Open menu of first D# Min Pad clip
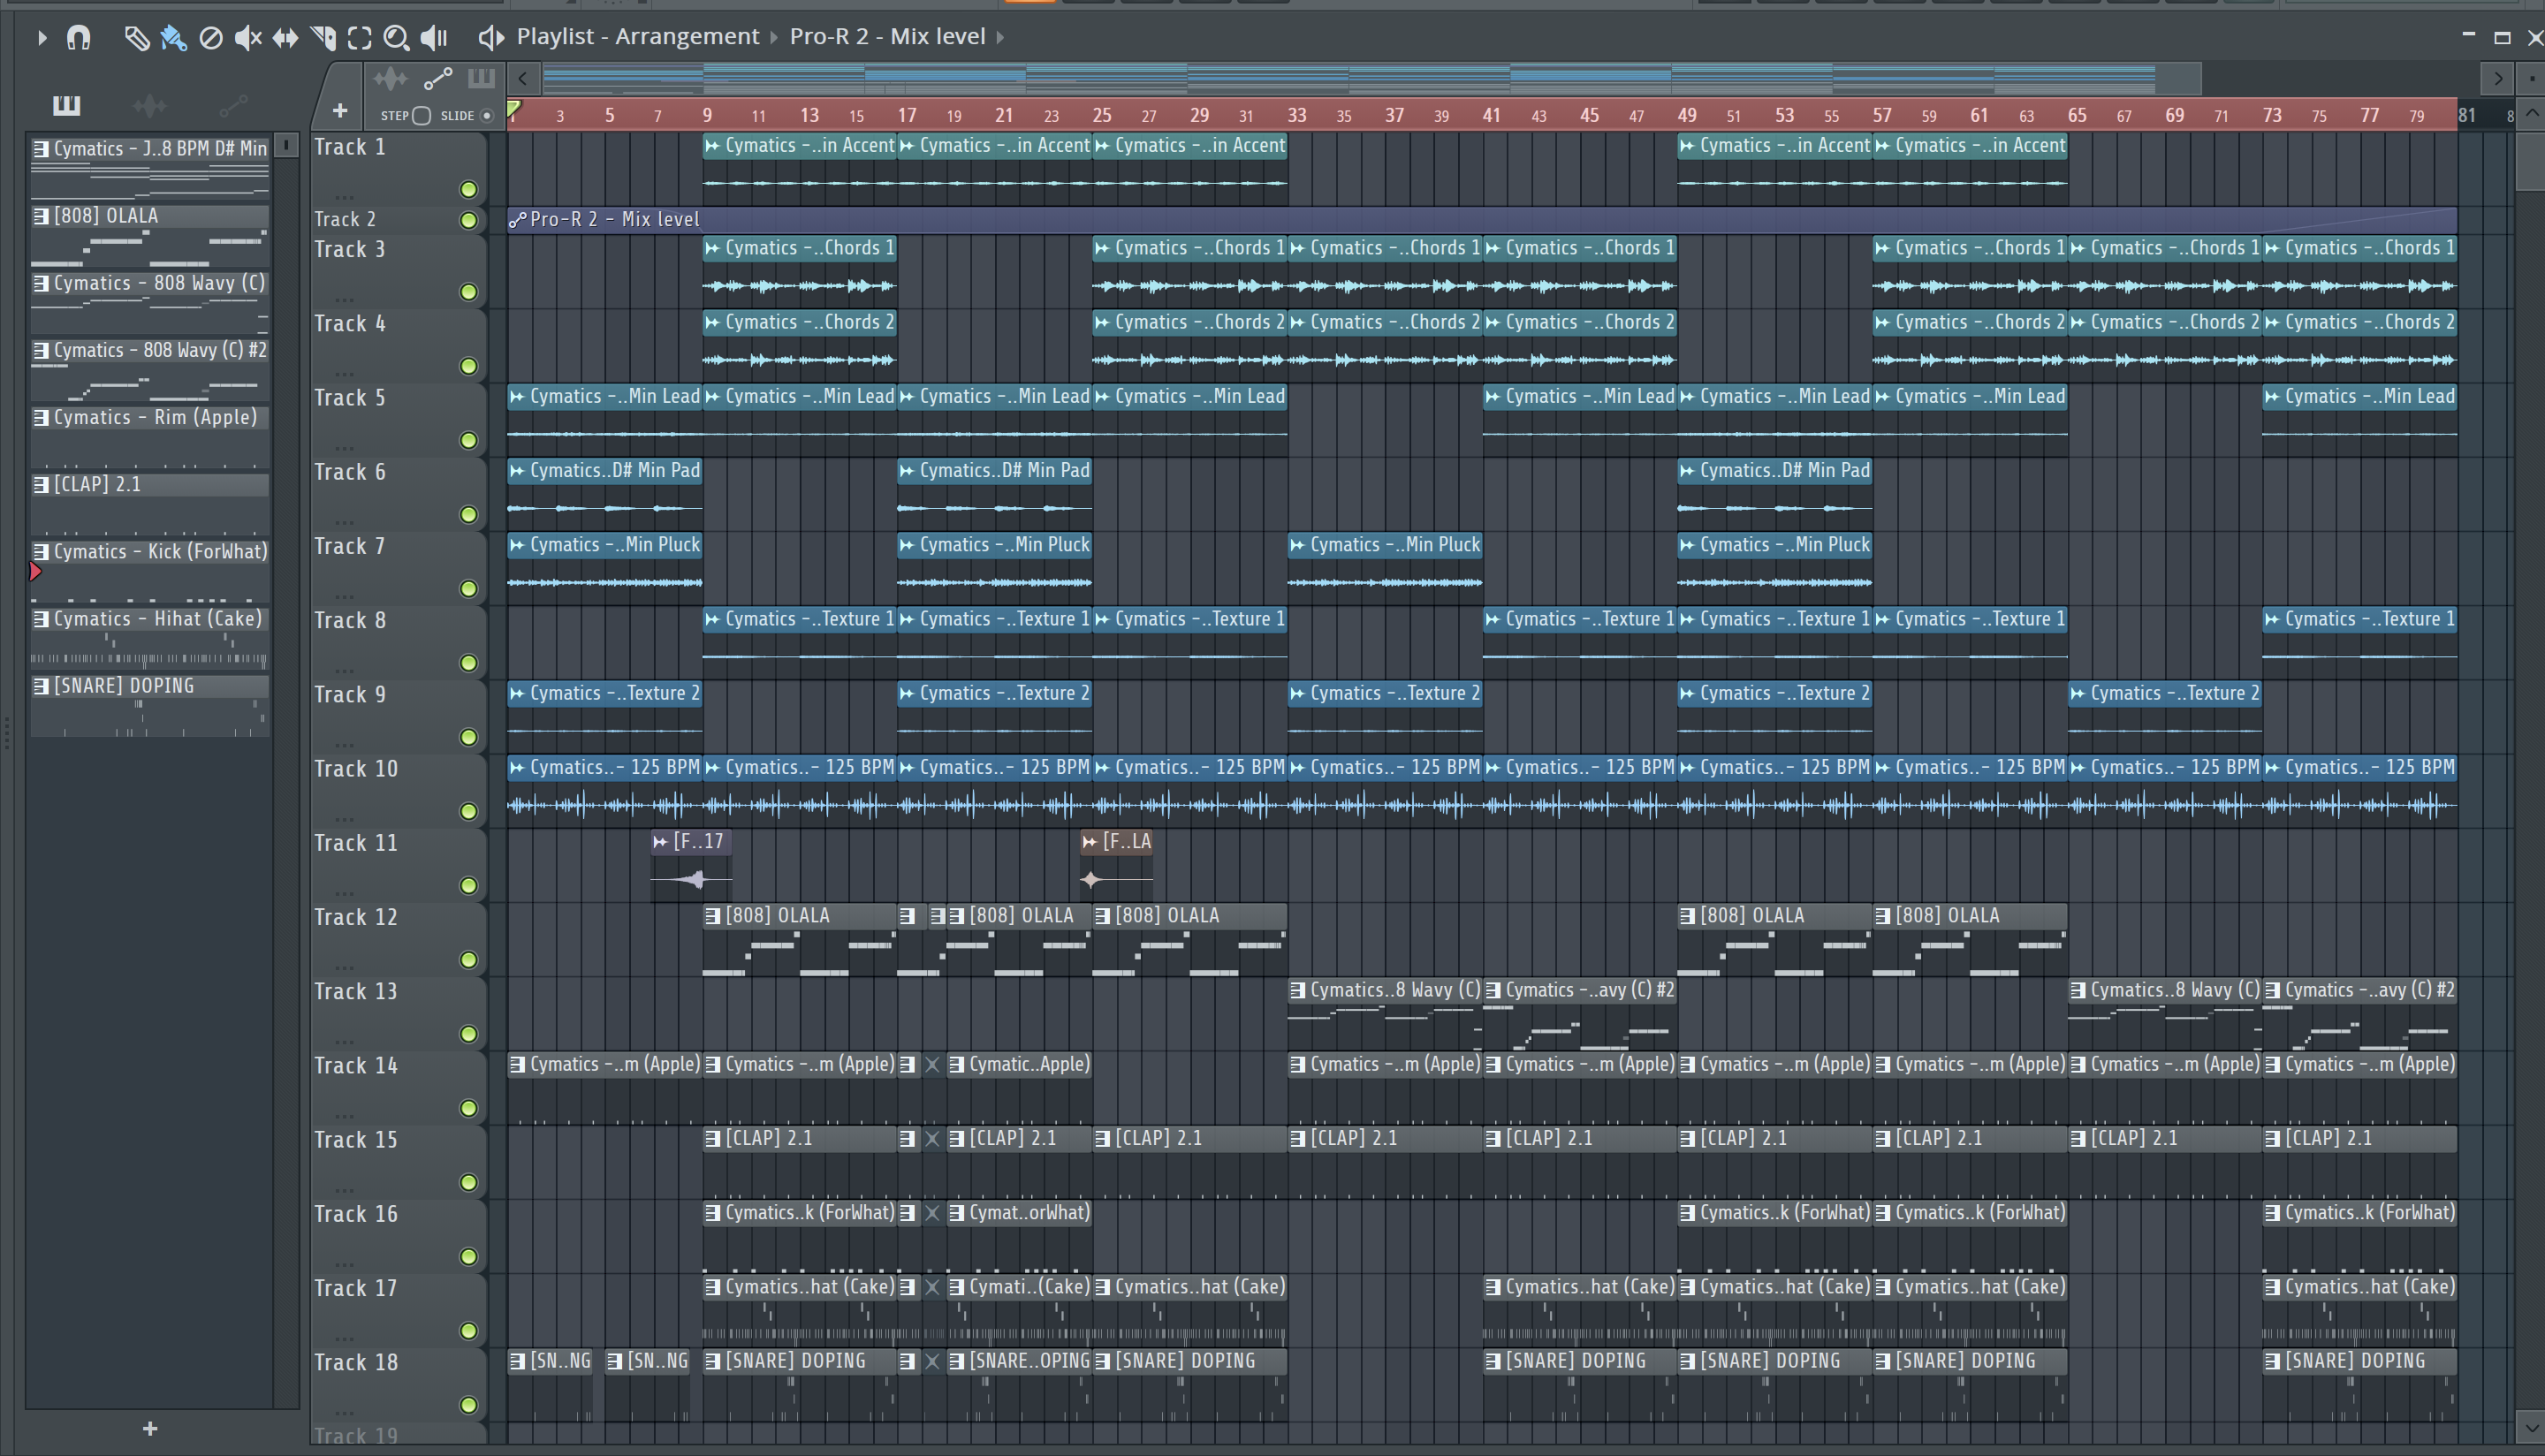2545x1456 pixels. pos(517,471)
